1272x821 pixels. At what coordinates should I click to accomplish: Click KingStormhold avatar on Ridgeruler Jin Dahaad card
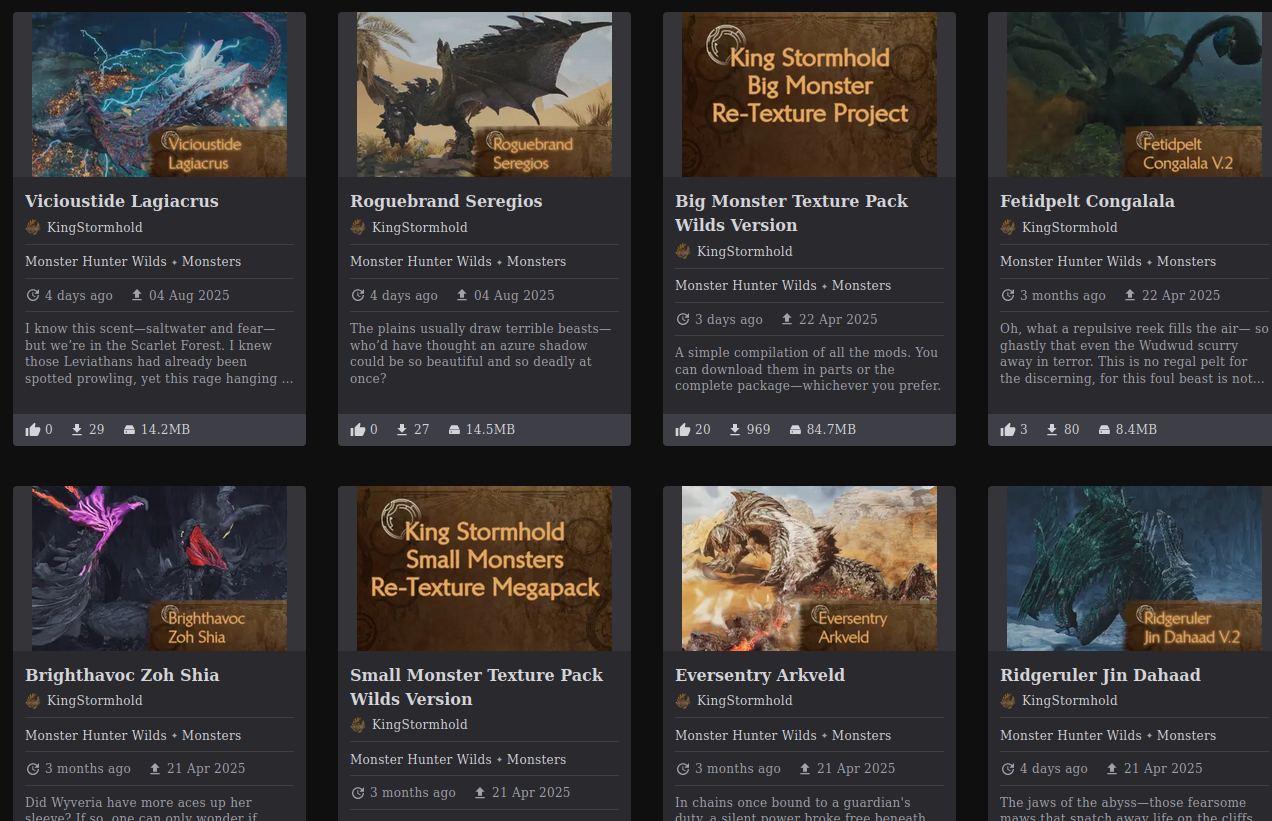(x=1008, y=700)
